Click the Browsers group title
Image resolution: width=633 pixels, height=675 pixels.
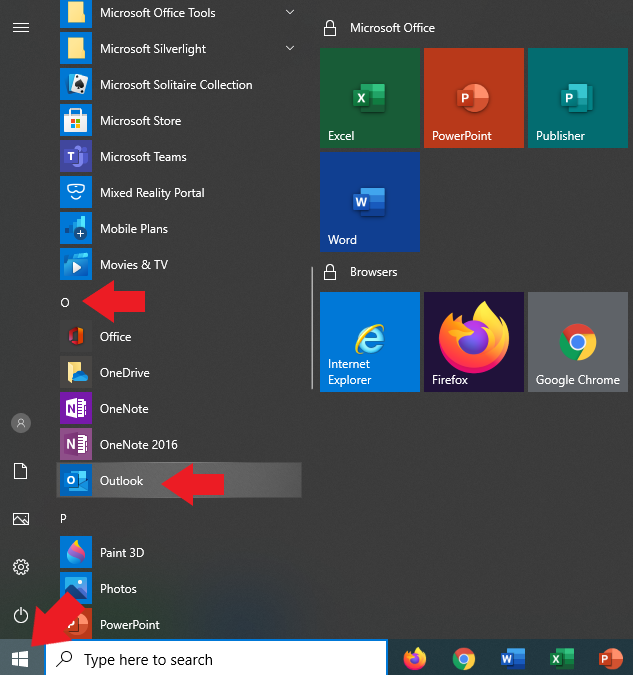[373, 272]
